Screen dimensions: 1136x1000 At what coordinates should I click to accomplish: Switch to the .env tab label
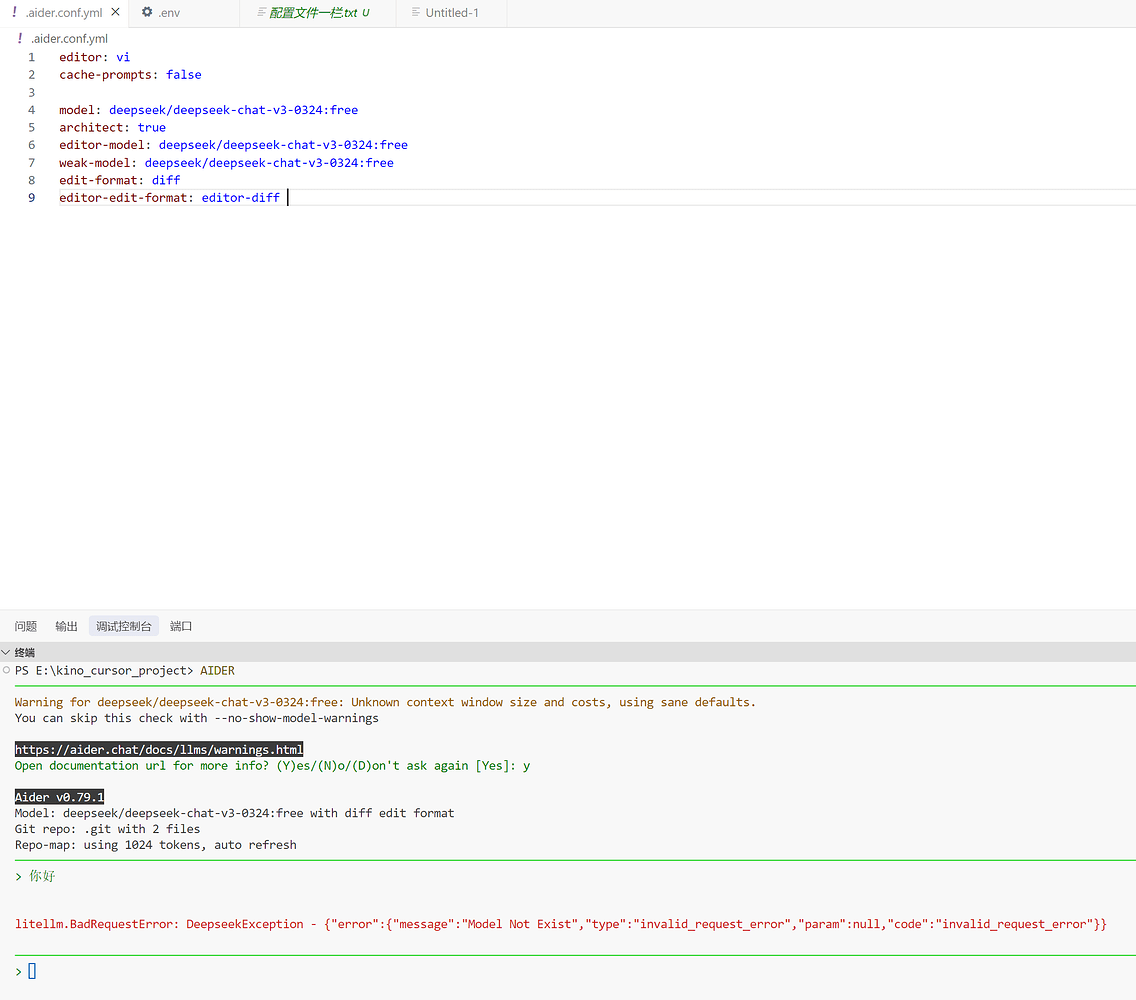click(170, 13)
